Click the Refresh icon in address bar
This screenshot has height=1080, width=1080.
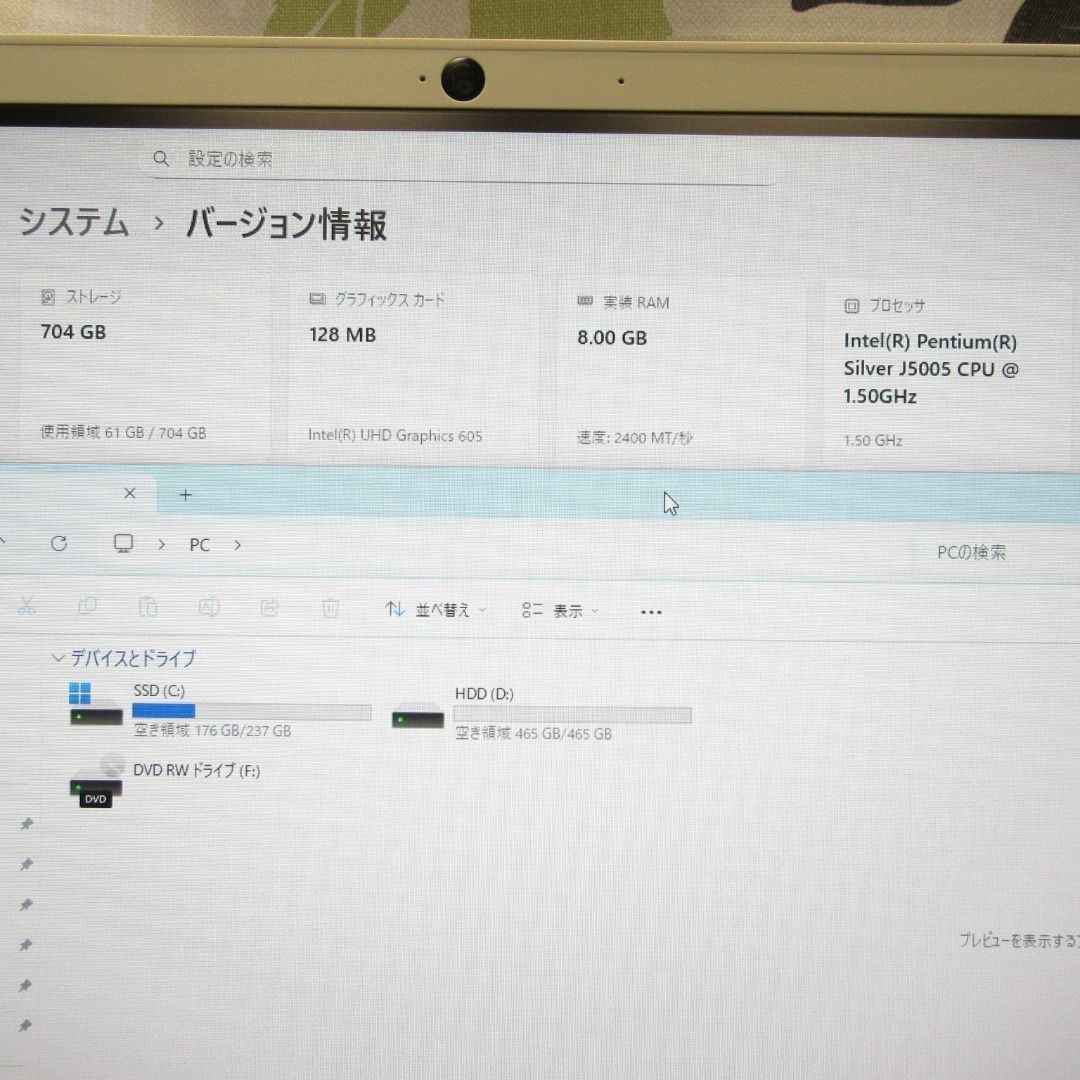[x=60, y=543]
